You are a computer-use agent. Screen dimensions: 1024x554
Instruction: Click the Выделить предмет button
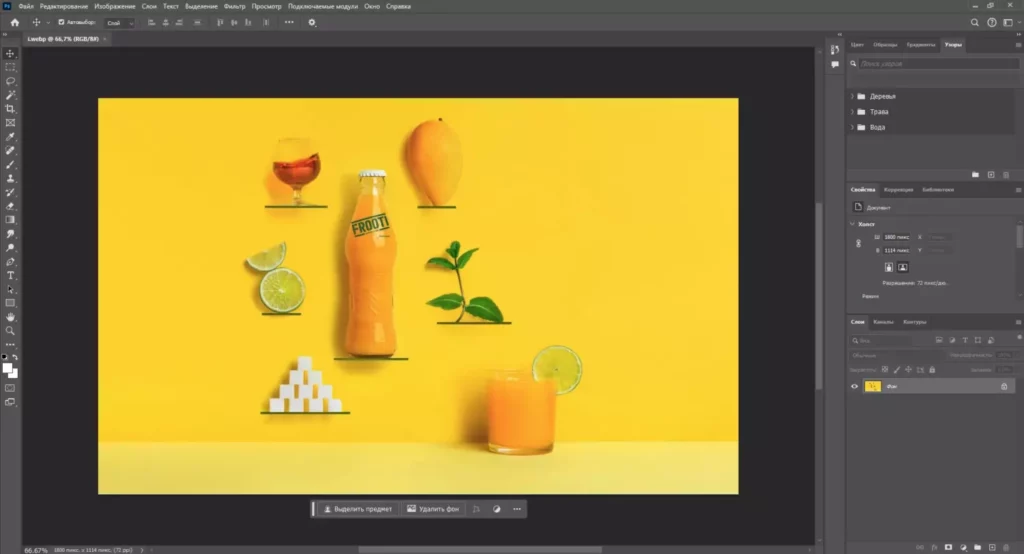coord(358,509)
